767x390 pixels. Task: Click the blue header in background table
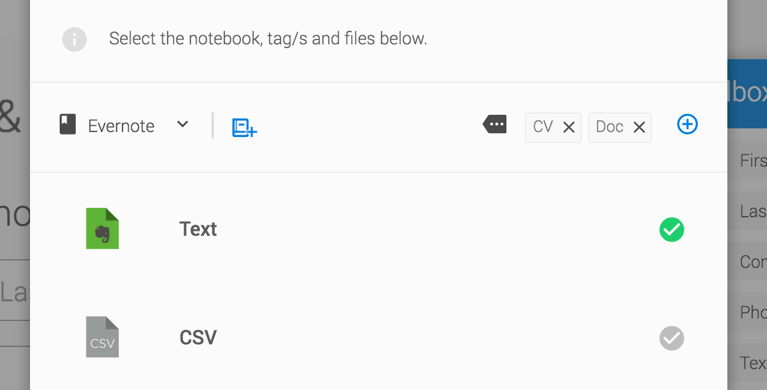pyautogui.click(x=747, y=93)
